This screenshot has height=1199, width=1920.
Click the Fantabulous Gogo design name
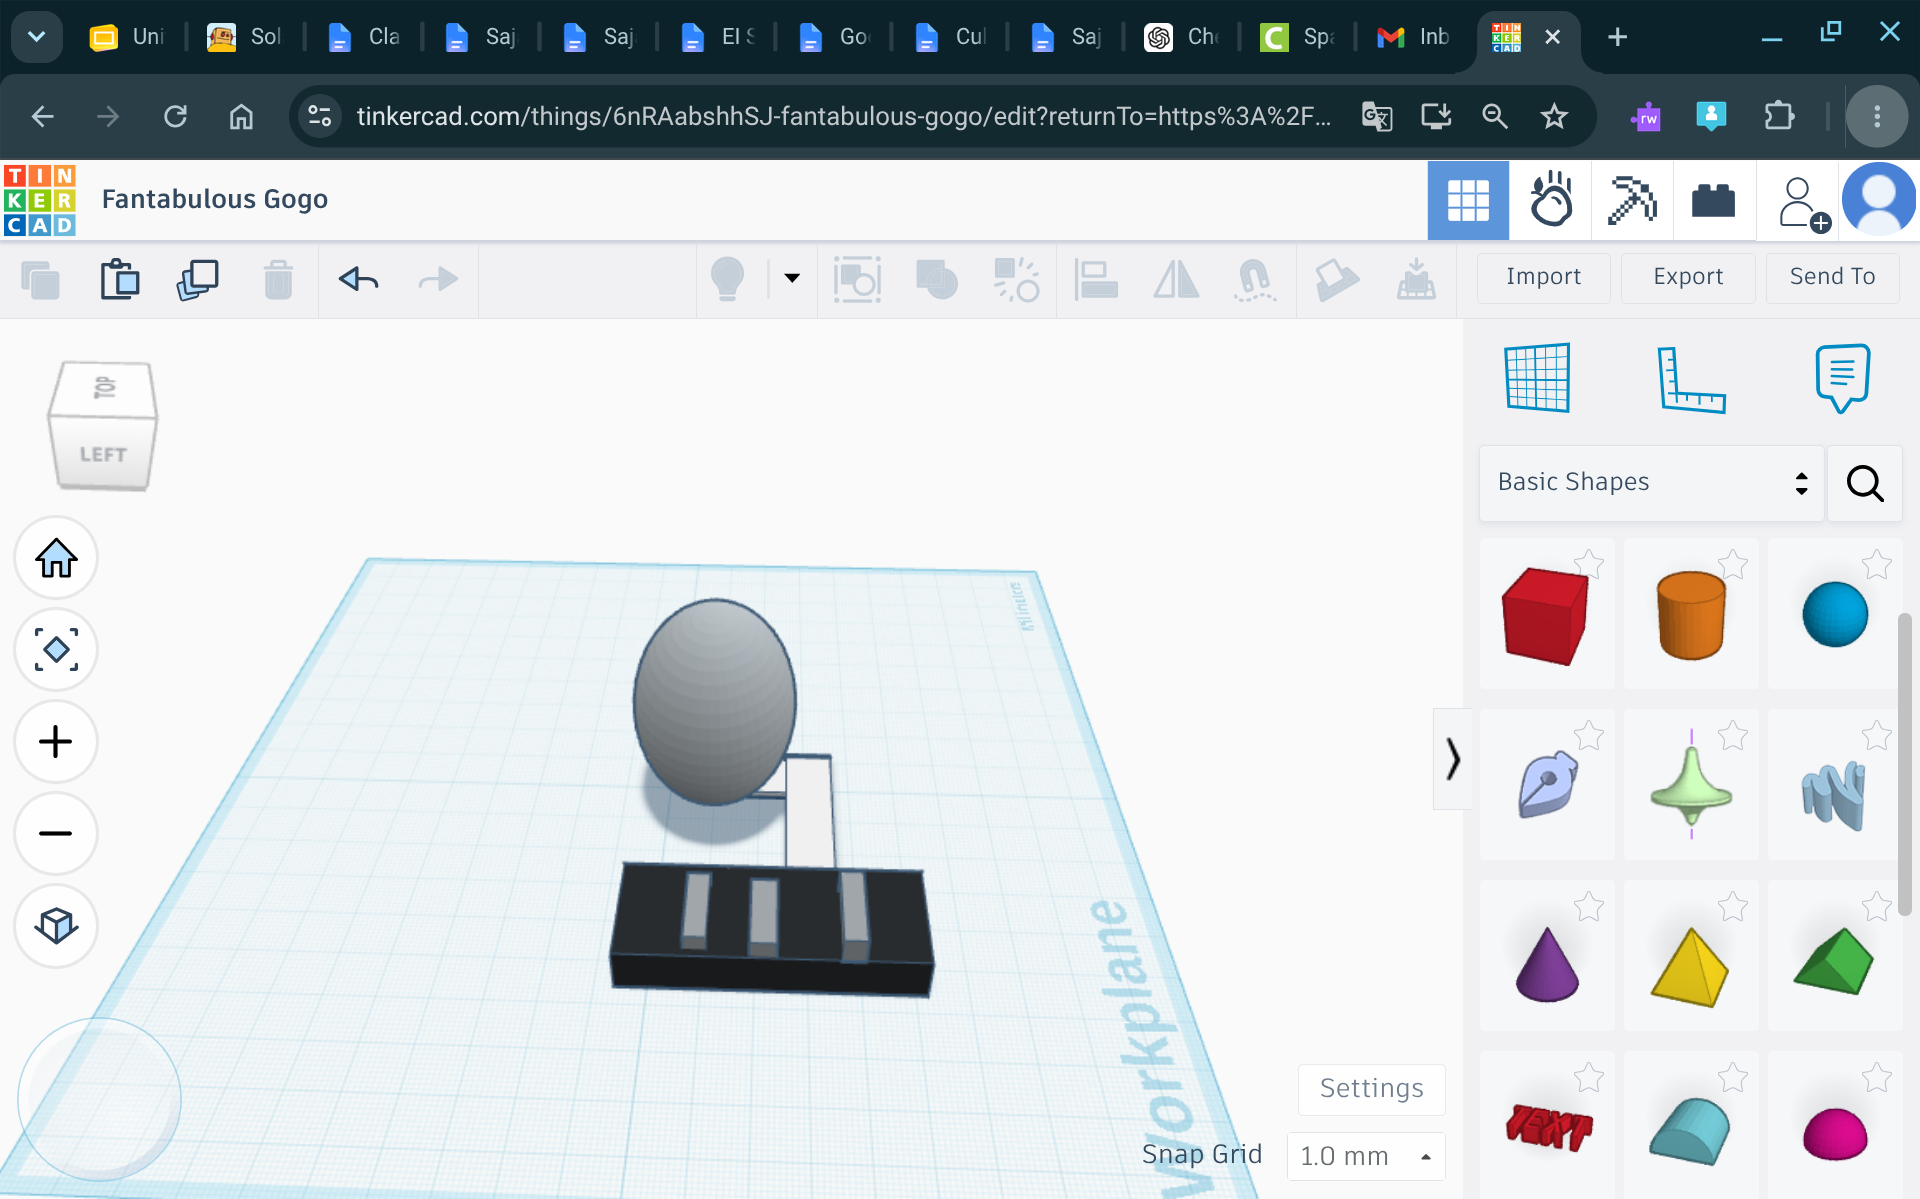pos(215,199)
